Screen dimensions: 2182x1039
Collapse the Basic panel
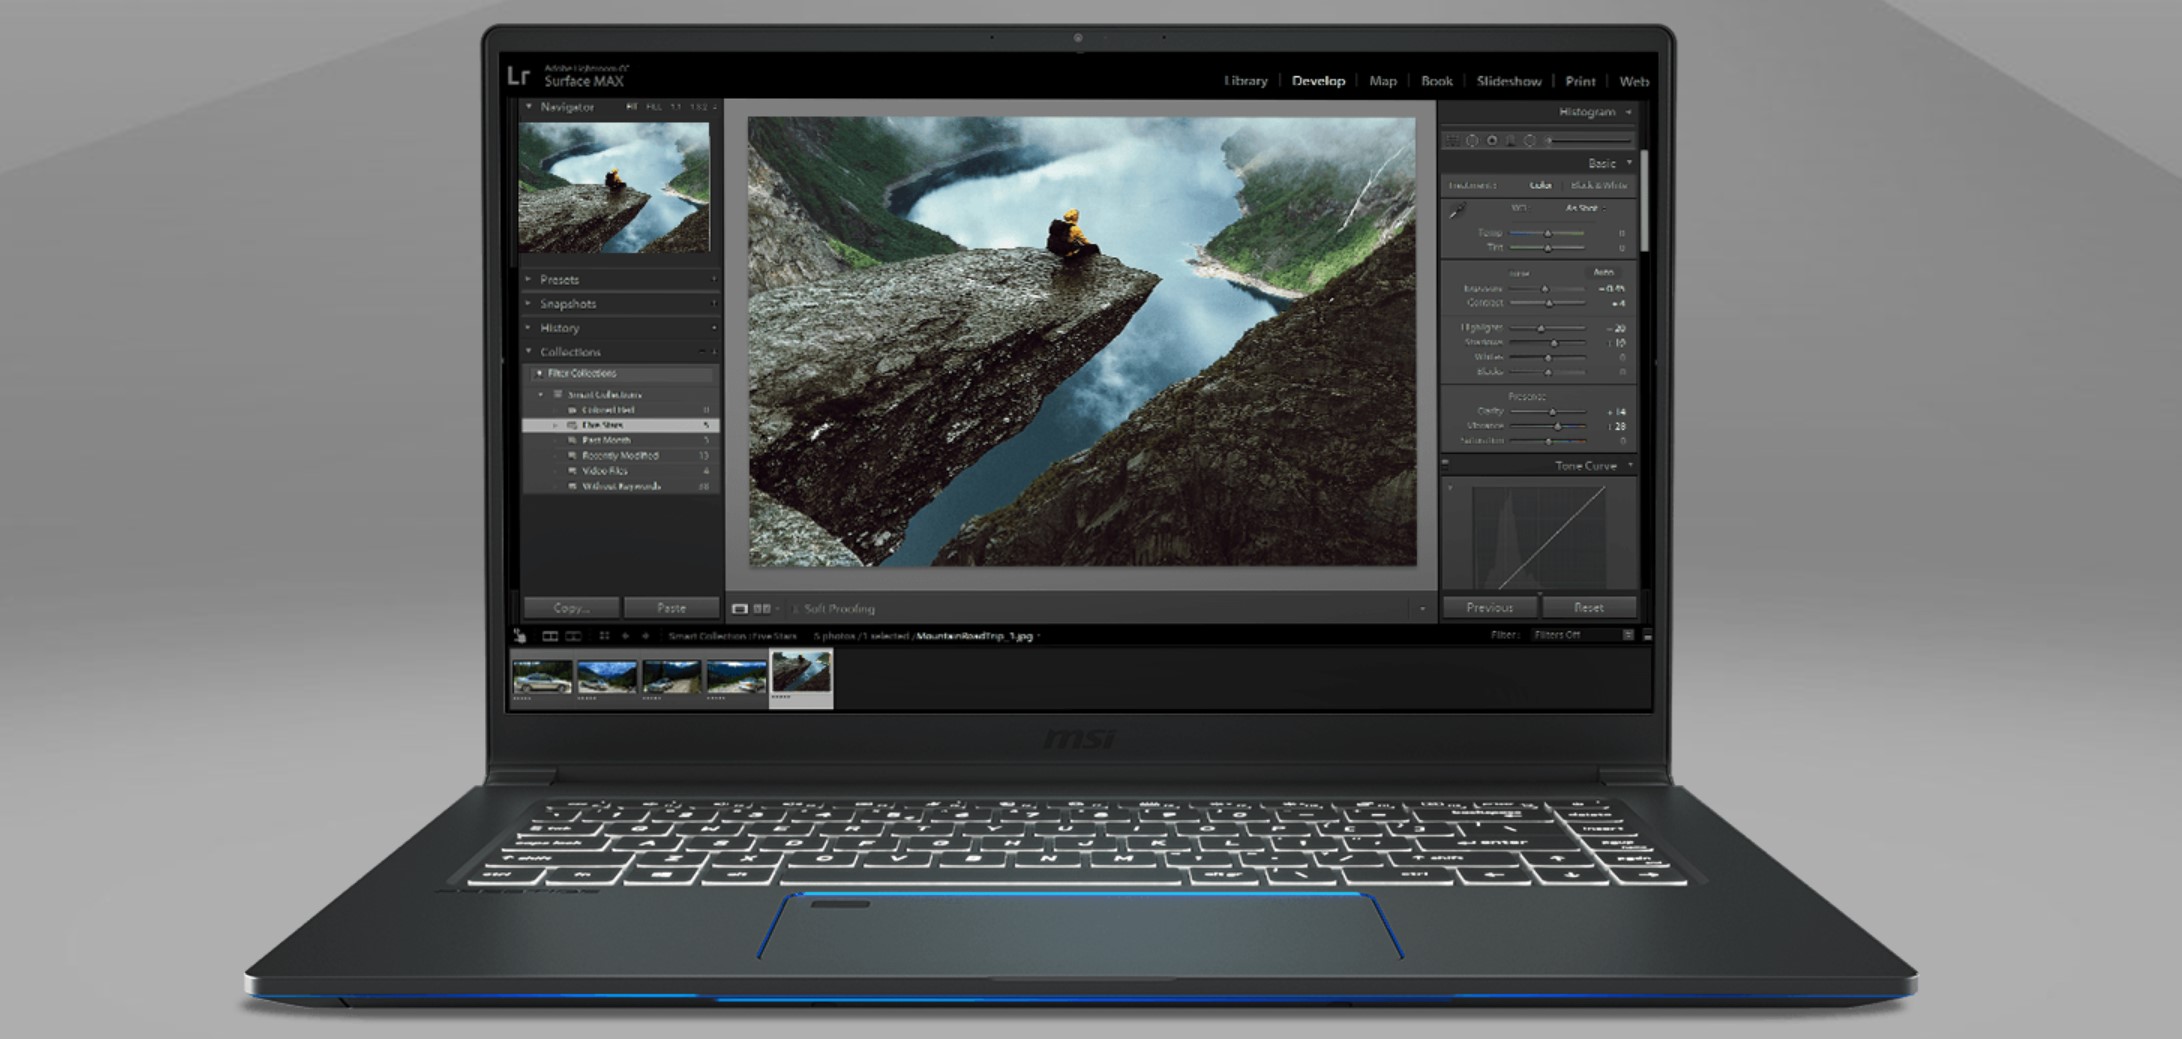1630,163
